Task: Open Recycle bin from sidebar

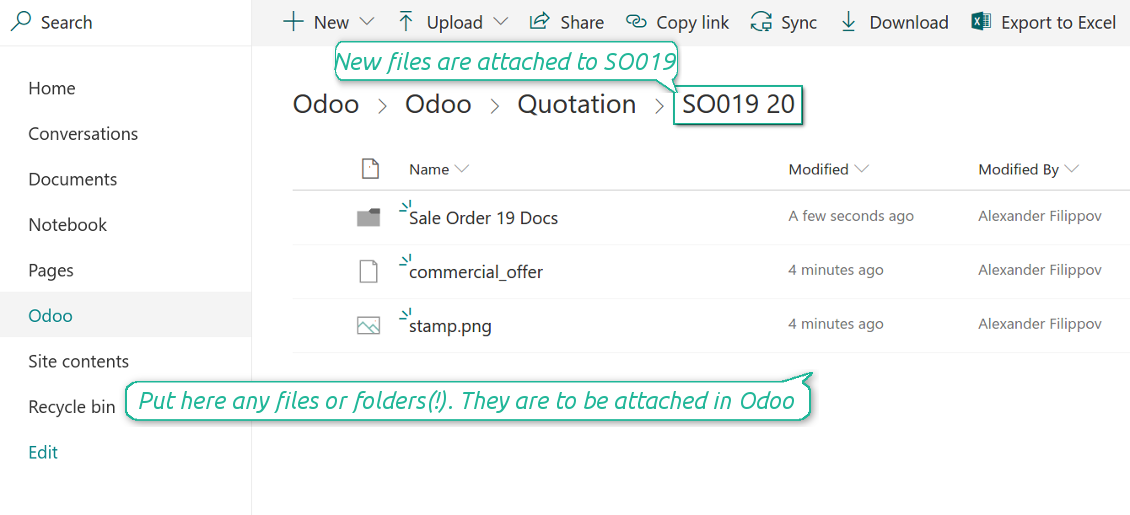Action: 72,407
